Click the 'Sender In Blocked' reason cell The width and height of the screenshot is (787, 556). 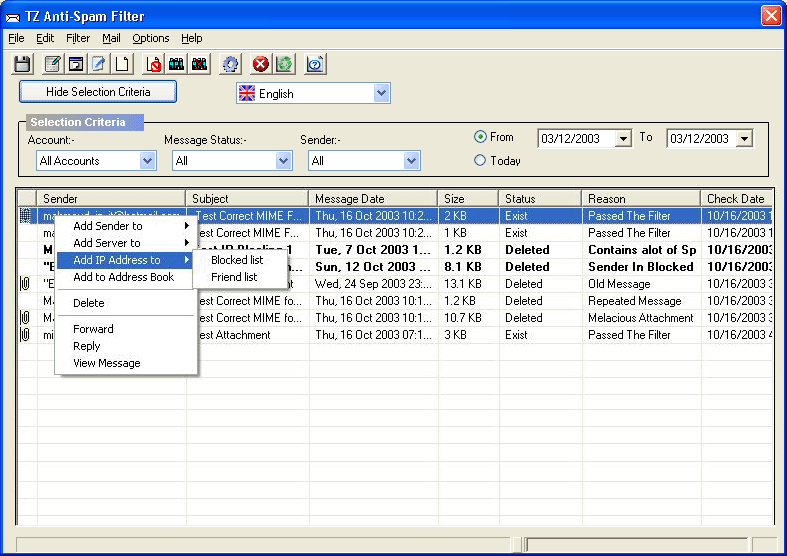click(x=641, y=267)
